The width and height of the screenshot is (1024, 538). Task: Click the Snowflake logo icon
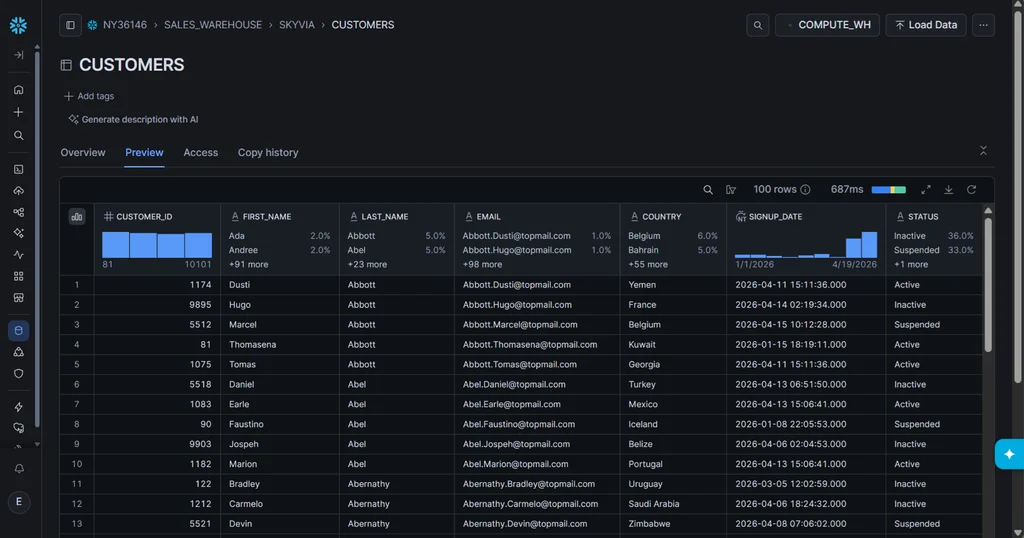click(x=18, y=25)
